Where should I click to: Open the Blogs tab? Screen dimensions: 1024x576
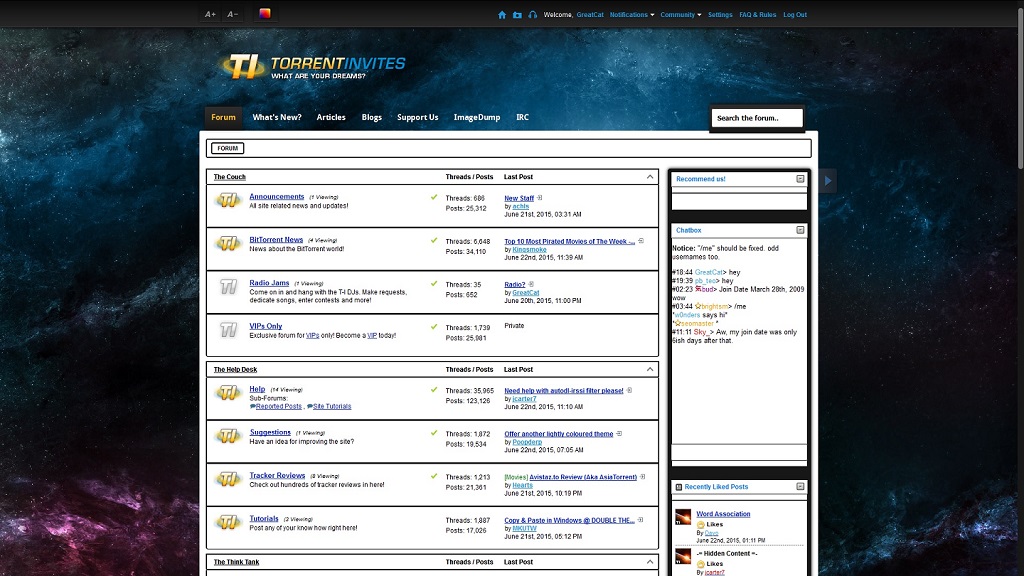point(372,118)
